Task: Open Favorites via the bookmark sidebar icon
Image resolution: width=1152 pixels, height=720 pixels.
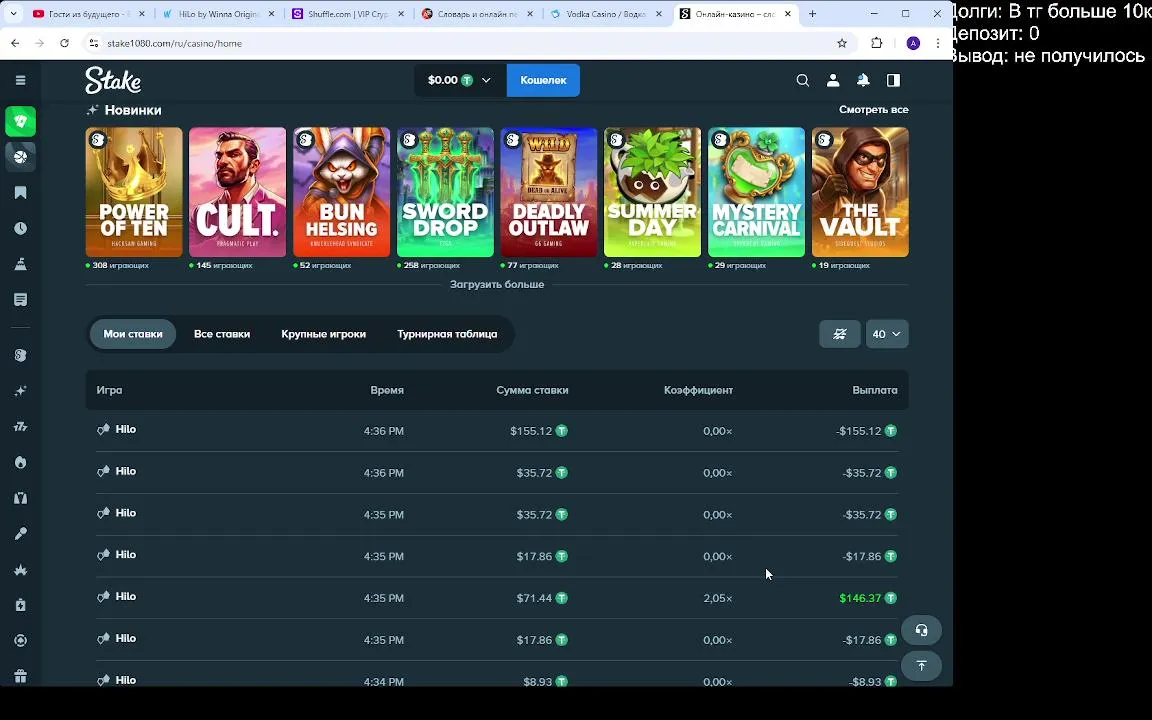Action: pos(21,192)
